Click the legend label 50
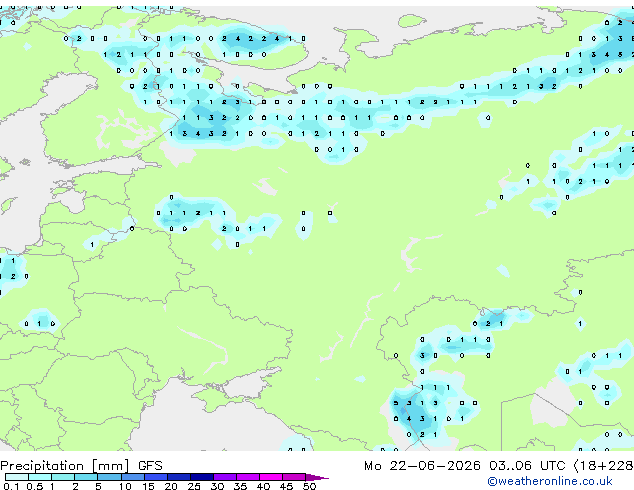 [309, 486]
